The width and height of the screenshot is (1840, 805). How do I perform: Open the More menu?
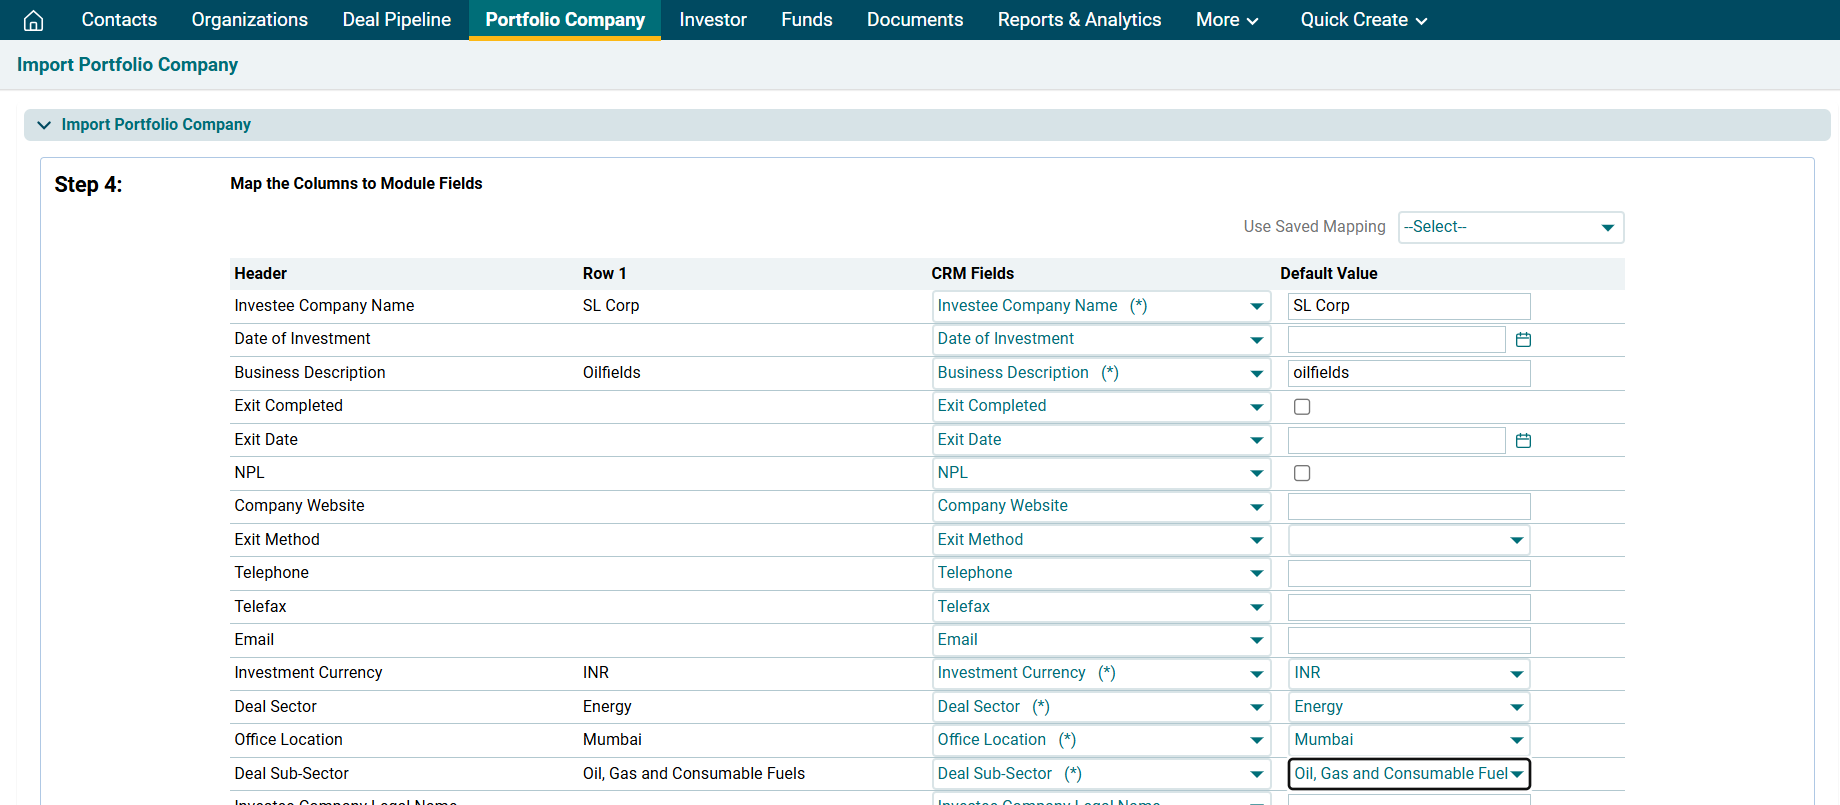[x=1226, y=20]
